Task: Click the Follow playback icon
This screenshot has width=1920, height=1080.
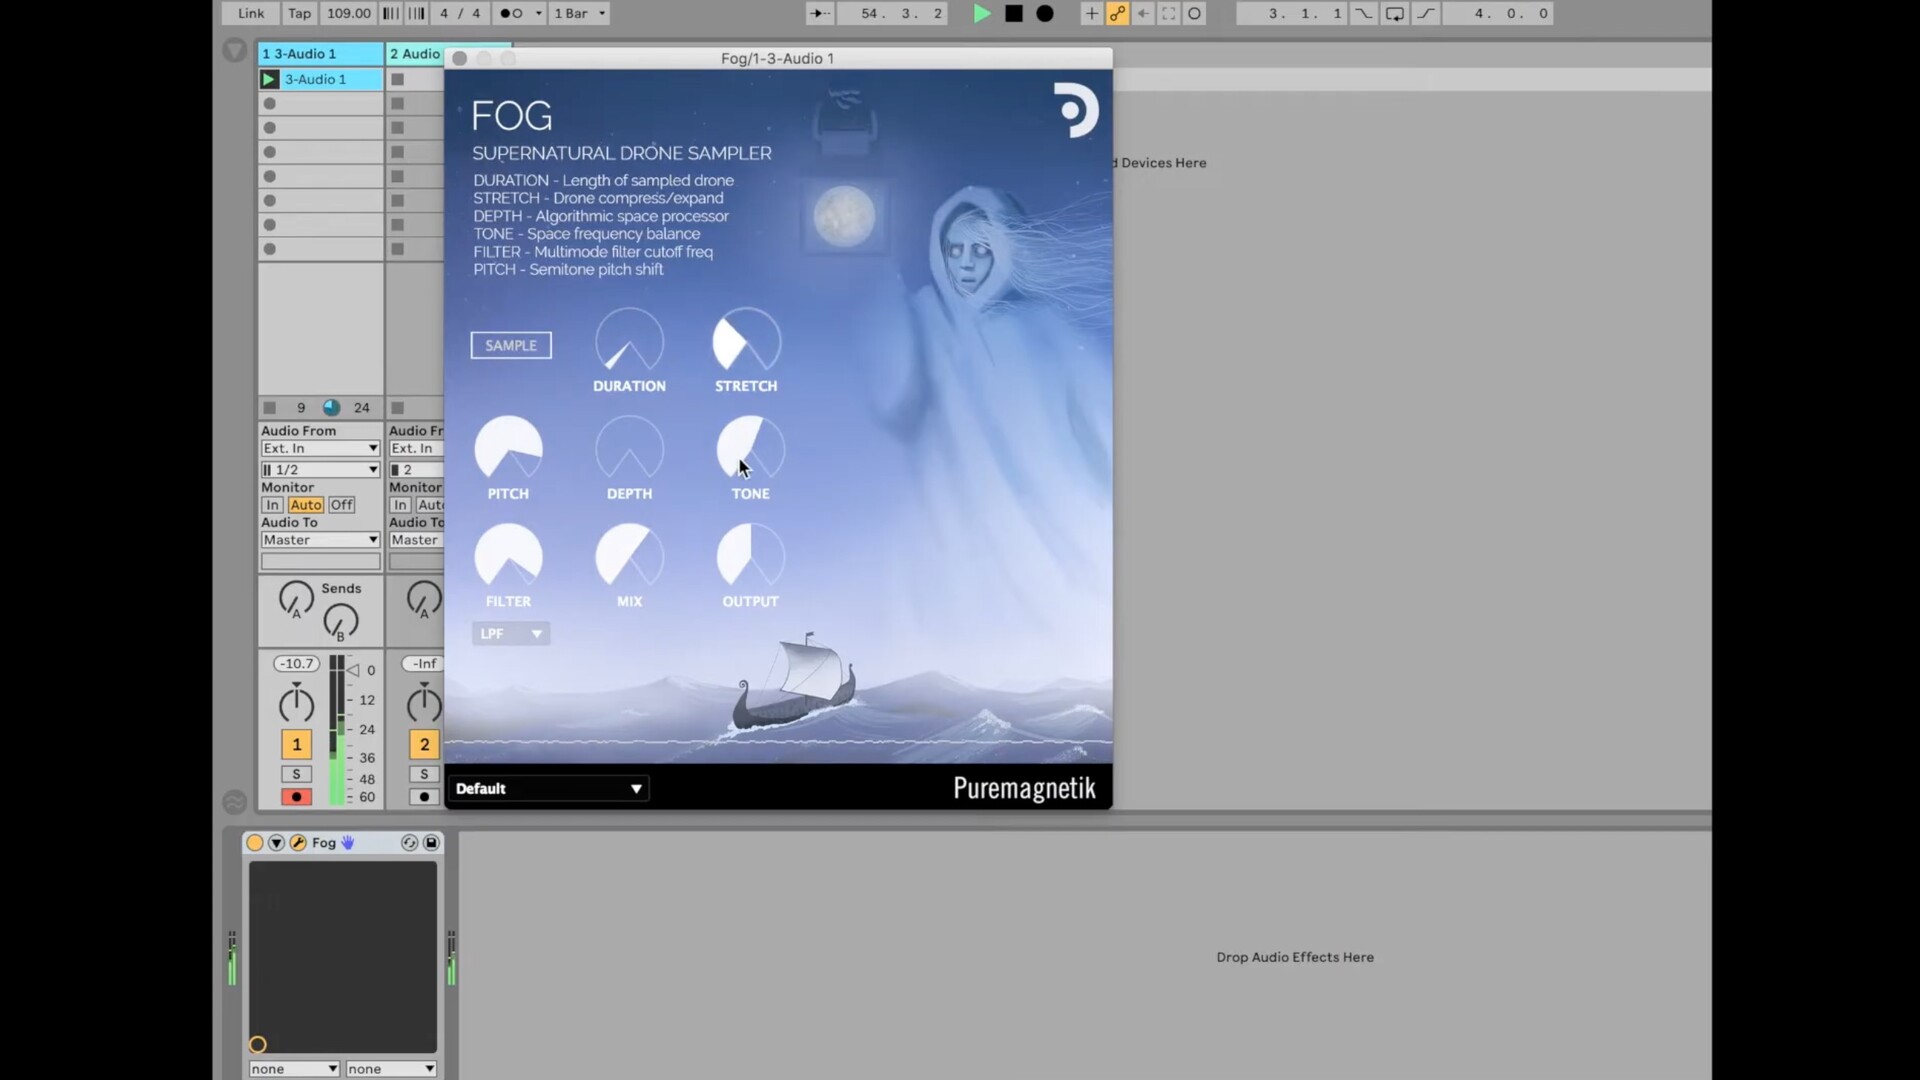Action: coord(819,13)
